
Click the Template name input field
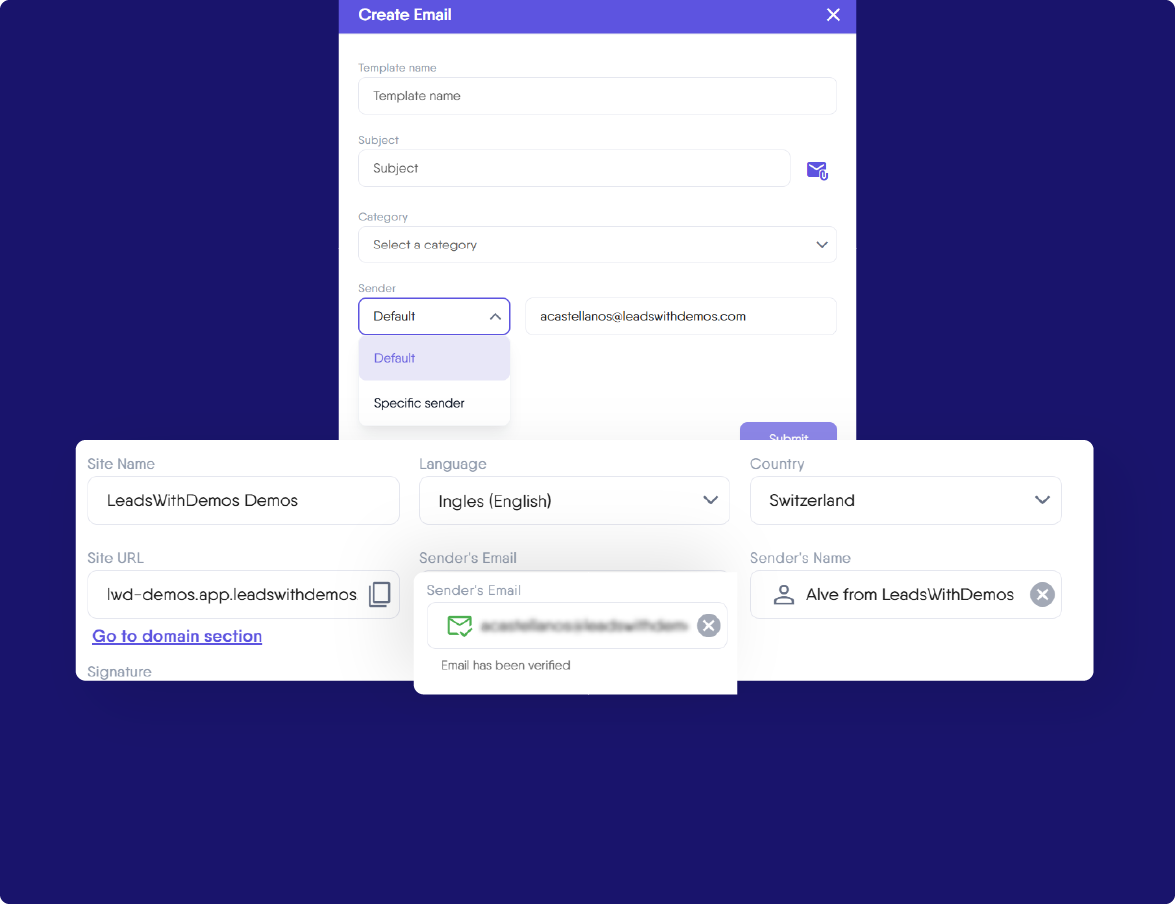point(597,96)
